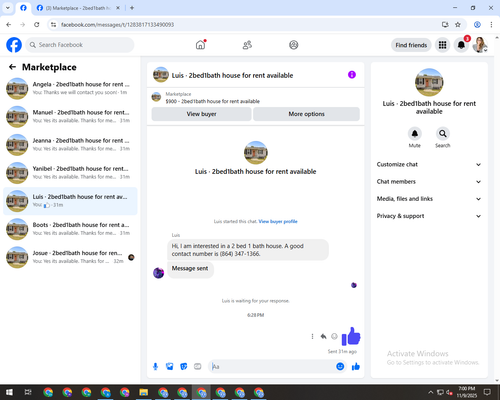Click the Search Facebook field
The height and width of the screenshot is (400, 500).
(80, 45)
